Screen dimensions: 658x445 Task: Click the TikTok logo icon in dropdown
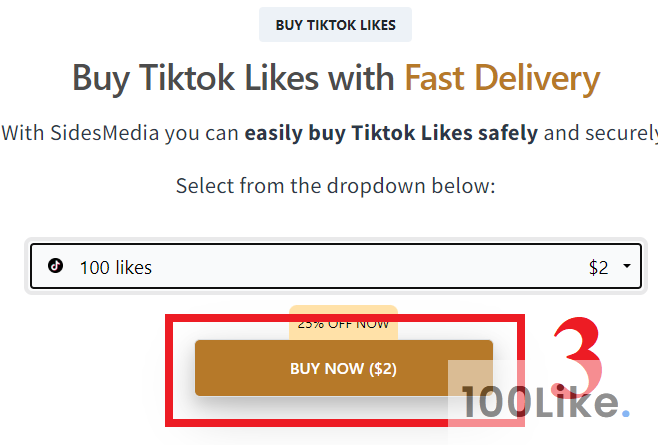pyautogui.click(x=55, y=266)
